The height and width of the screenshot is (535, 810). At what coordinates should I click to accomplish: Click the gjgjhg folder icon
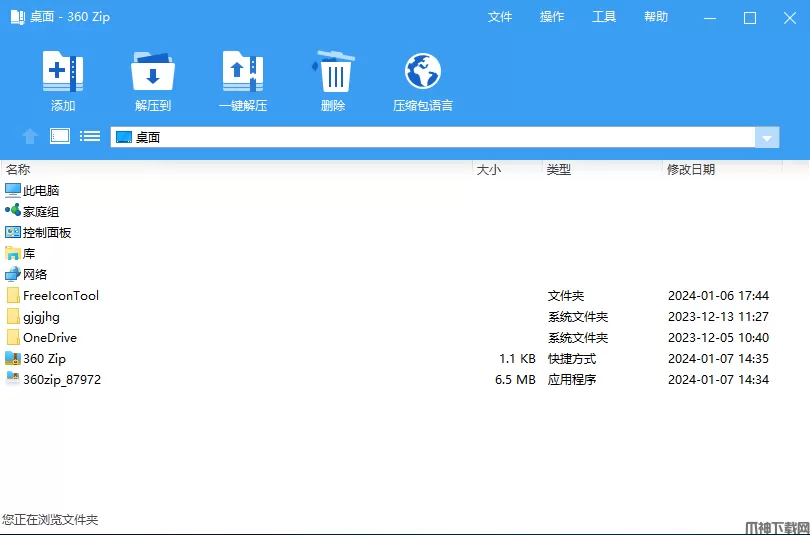[13, 317]
